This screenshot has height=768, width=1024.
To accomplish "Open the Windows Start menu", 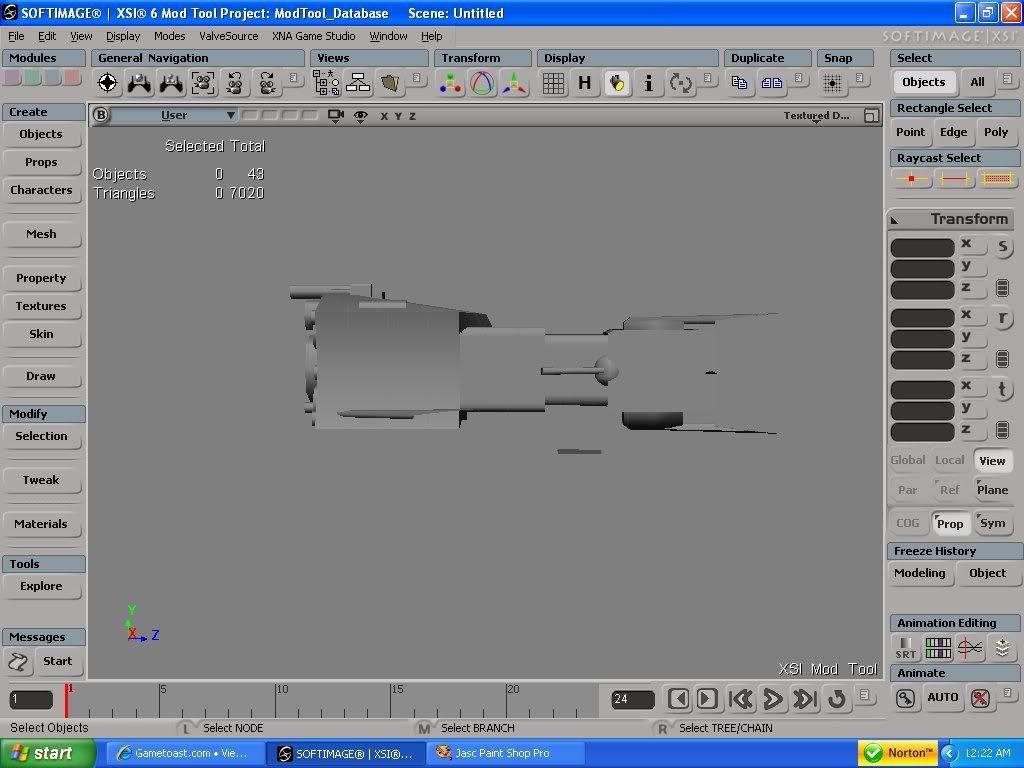I will click(x=48, y=753).
